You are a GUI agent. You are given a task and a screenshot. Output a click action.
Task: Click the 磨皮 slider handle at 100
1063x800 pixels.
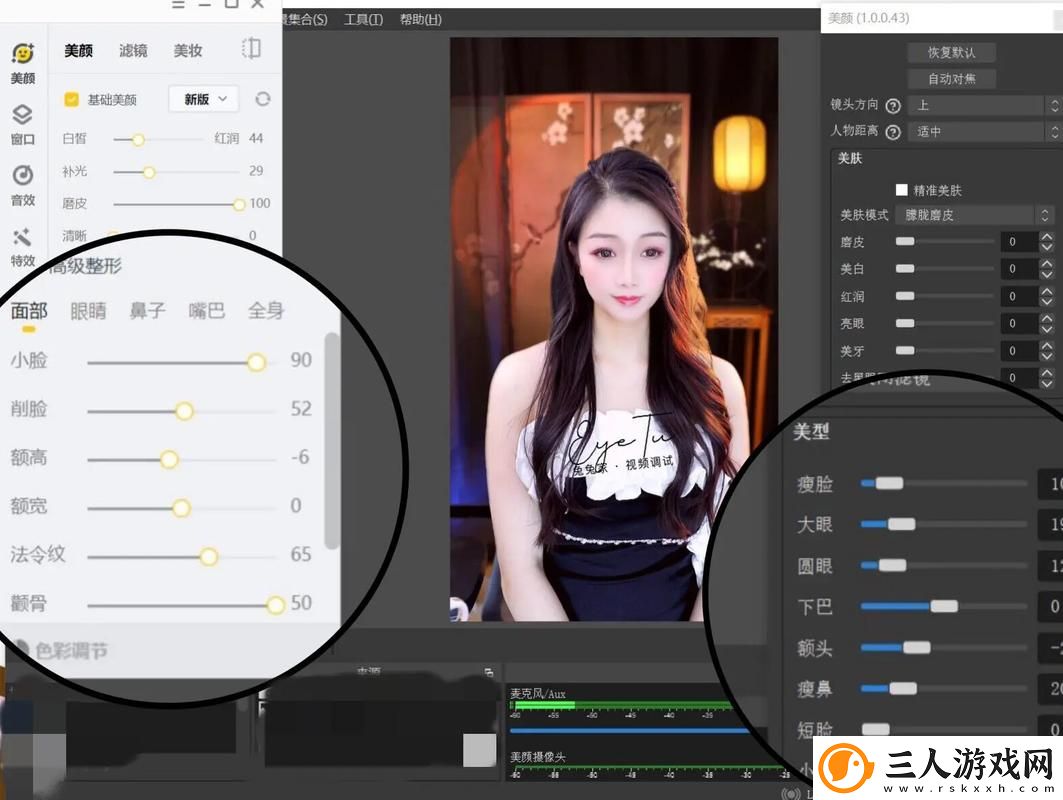[239, 204]
